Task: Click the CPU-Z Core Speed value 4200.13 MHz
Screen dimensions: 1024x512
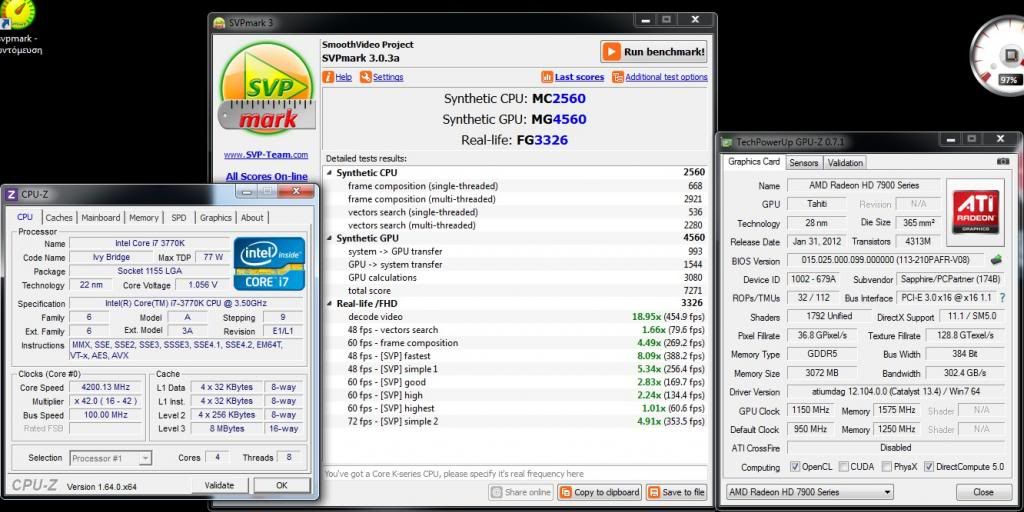Action: [x=106, y=387]
